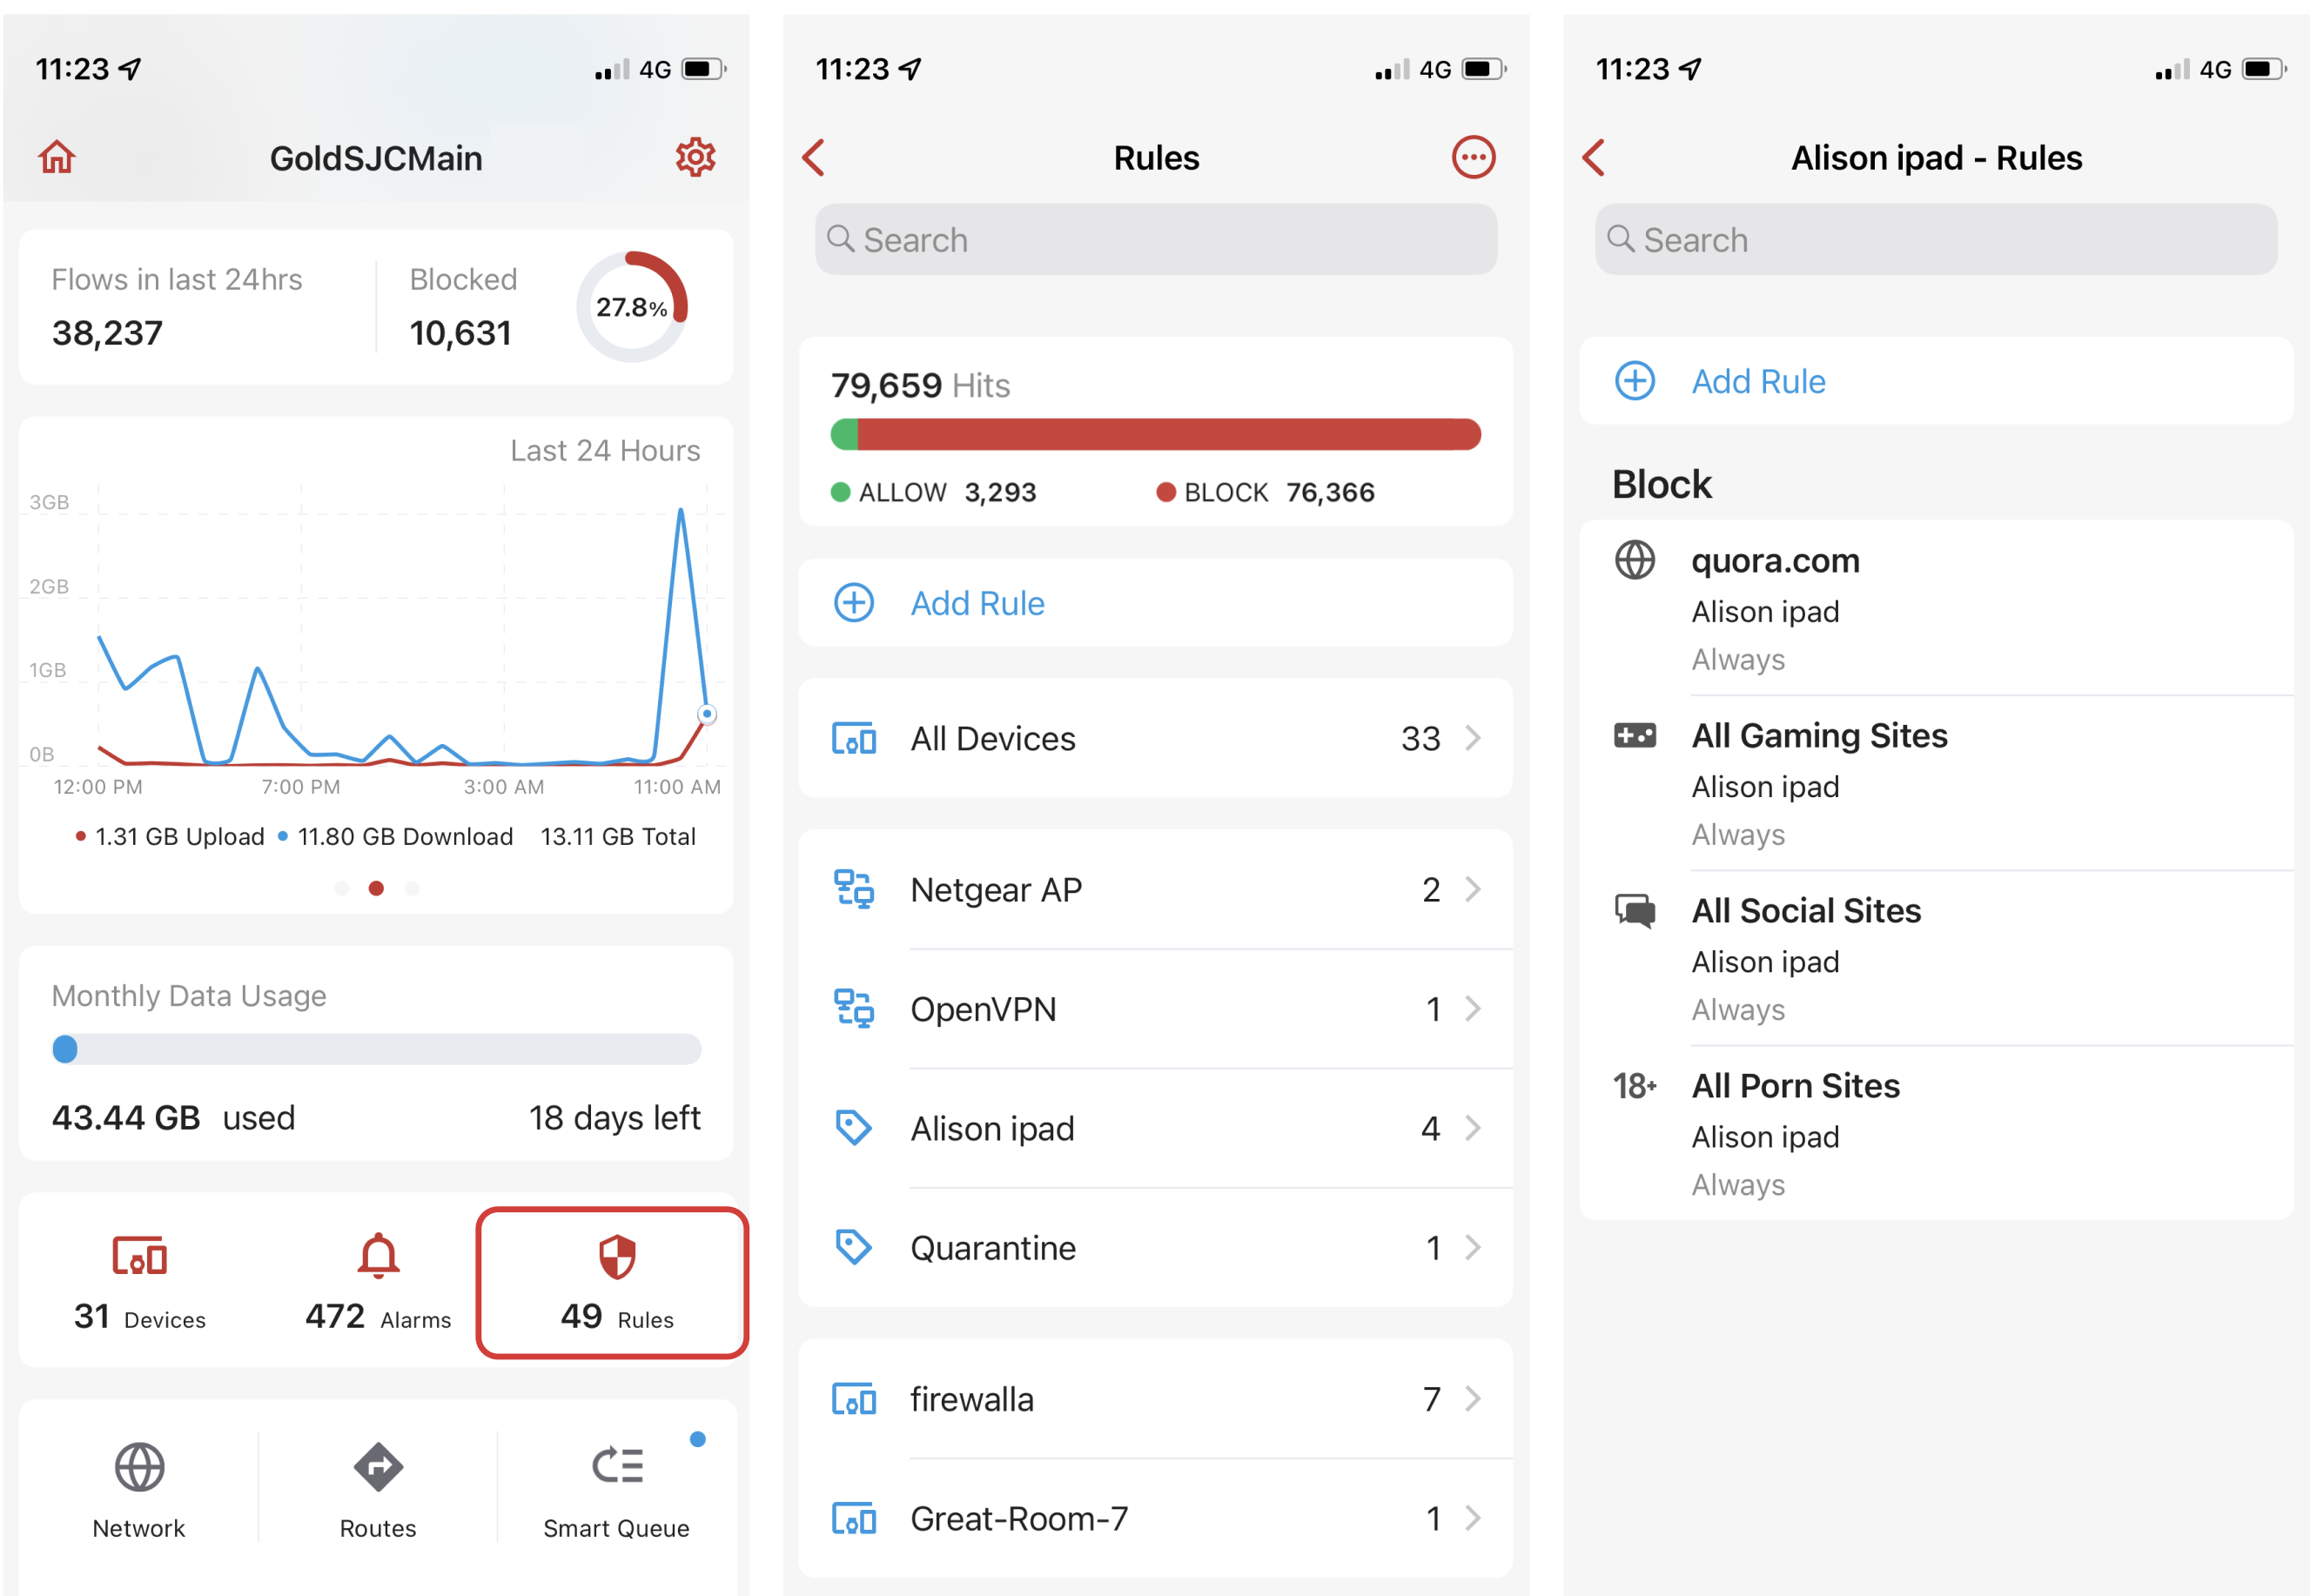2317x1596 pixels.
Task: Expand the All Devices rules row
Action: point(1155,738)
